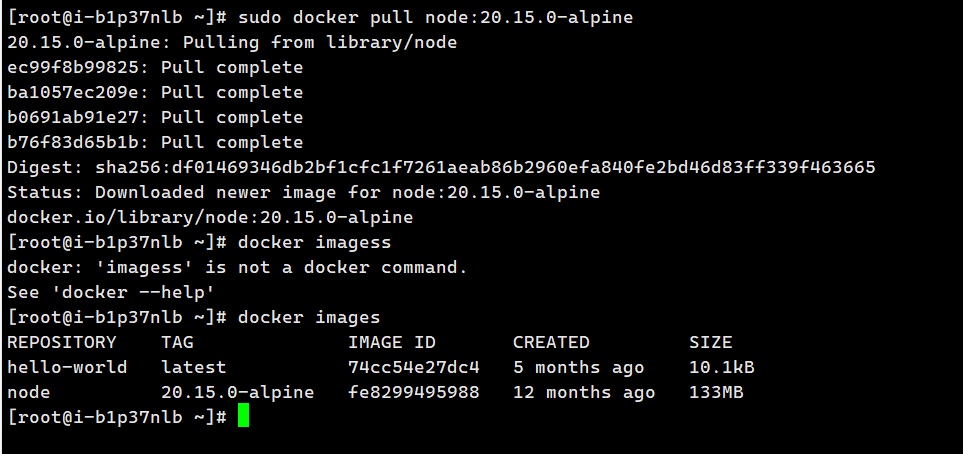The height and width of the screenshot is (454, 963).
Task: Click the docker.io/library/node image path line
Action: (210, 217)
